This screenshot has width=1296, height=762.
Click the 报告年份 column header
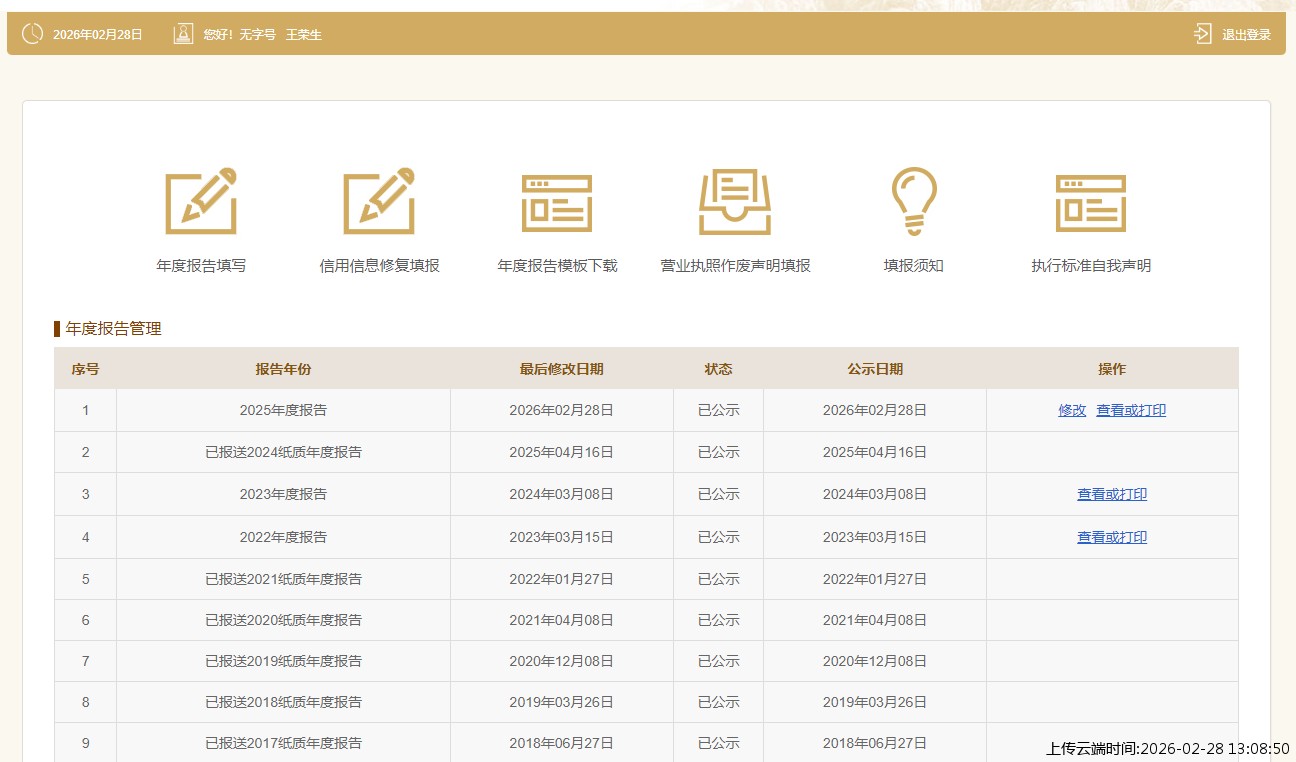283,369
